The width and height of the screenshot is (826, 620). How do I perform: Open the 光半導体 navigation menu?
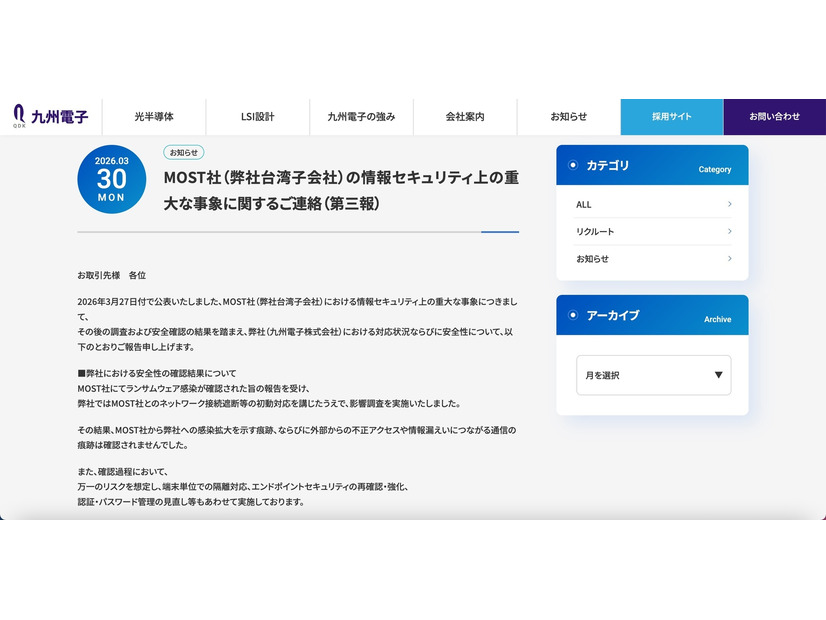[153, 116]
